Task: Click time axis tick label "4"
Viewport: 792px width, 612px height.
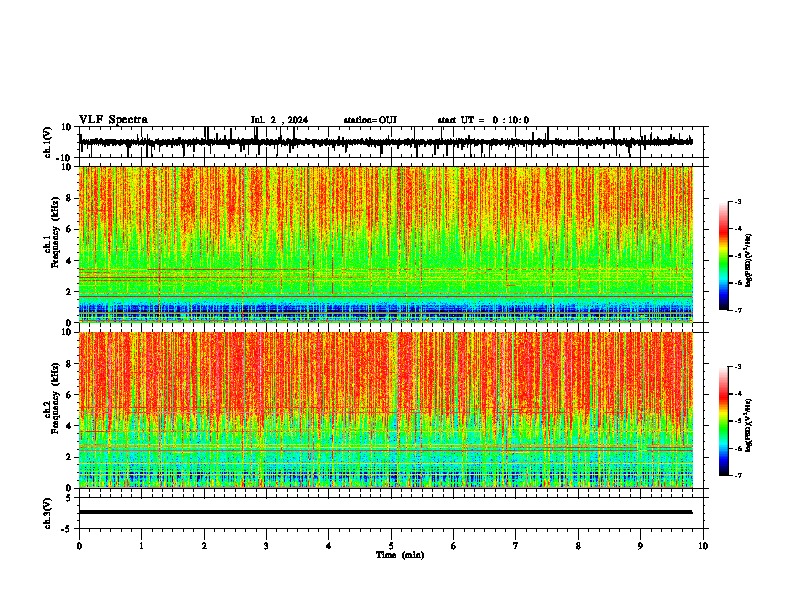Action: [x=329, y=546]
